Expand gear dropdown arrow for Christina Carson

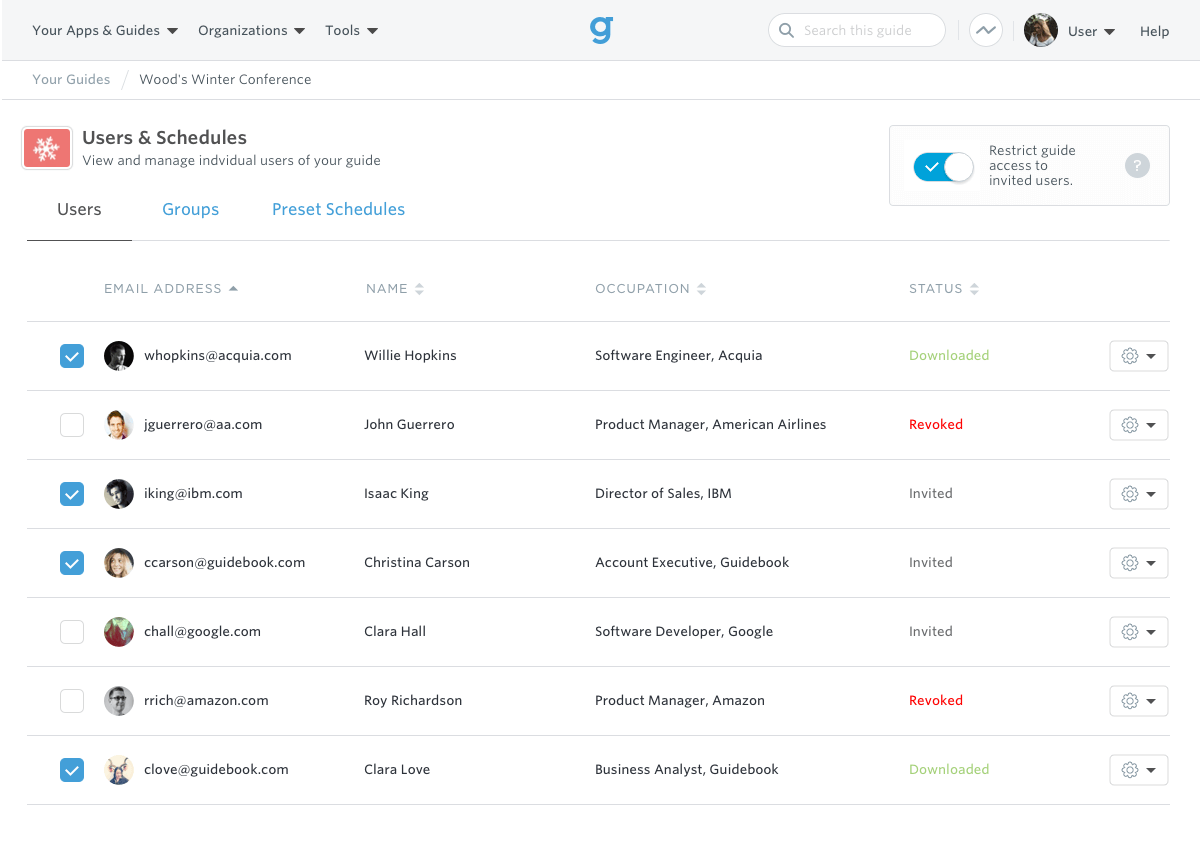coord(1152,563)
